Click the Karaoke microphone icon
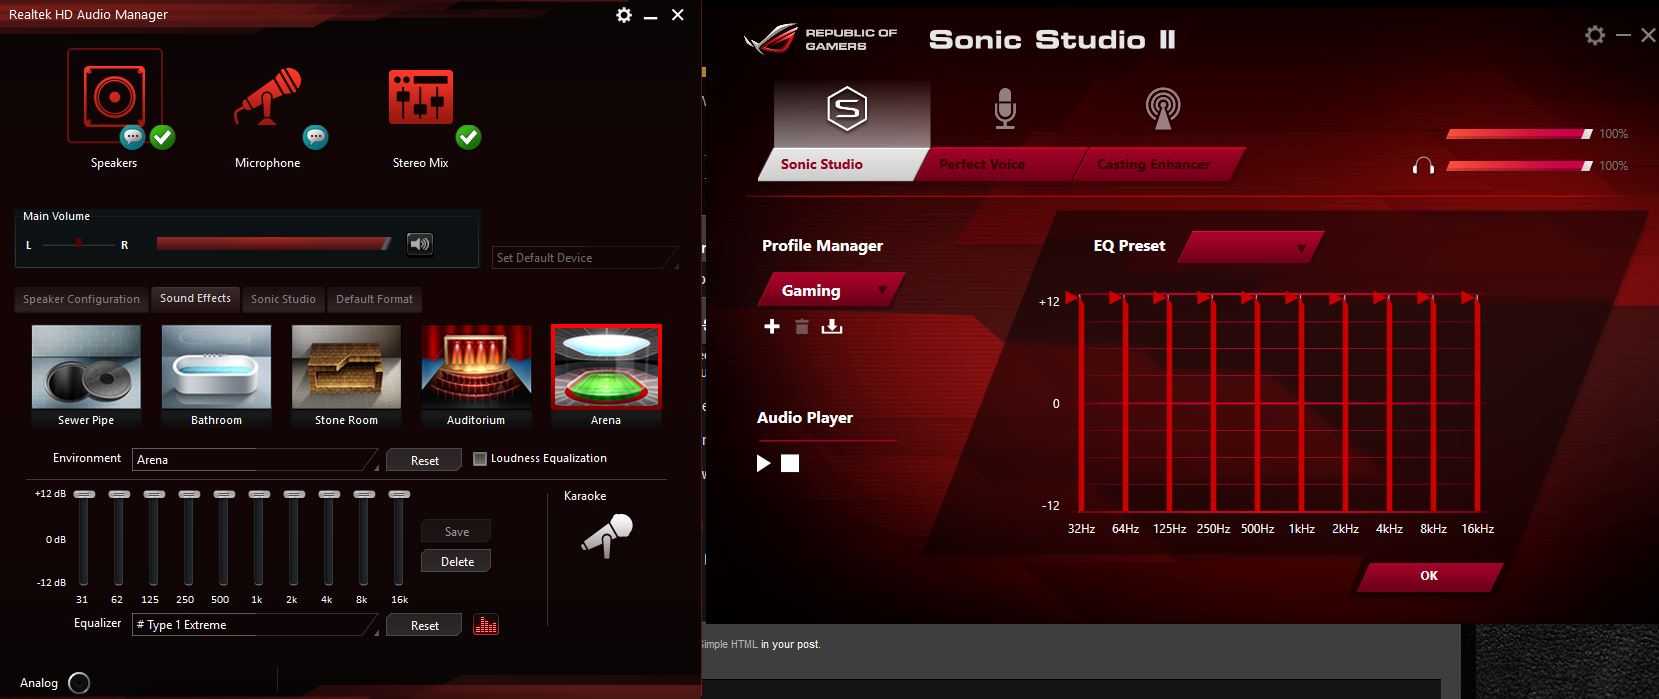This screenshot has width=1659, height=699. coord(606,535)
